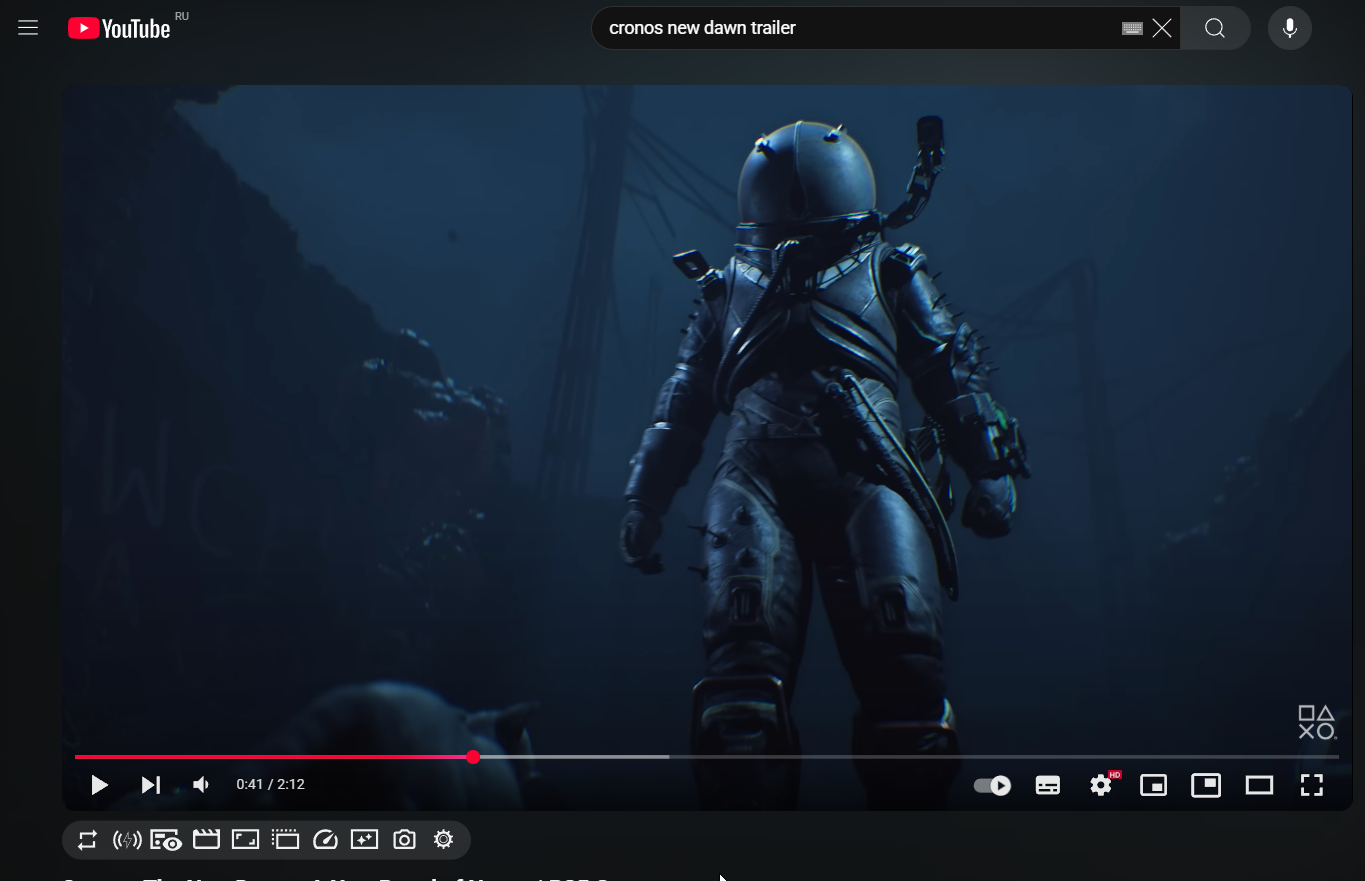Click the corner-bracket frame icon in extension toolbar
This screenshot has width=1365, height=881.
point(245,840)
